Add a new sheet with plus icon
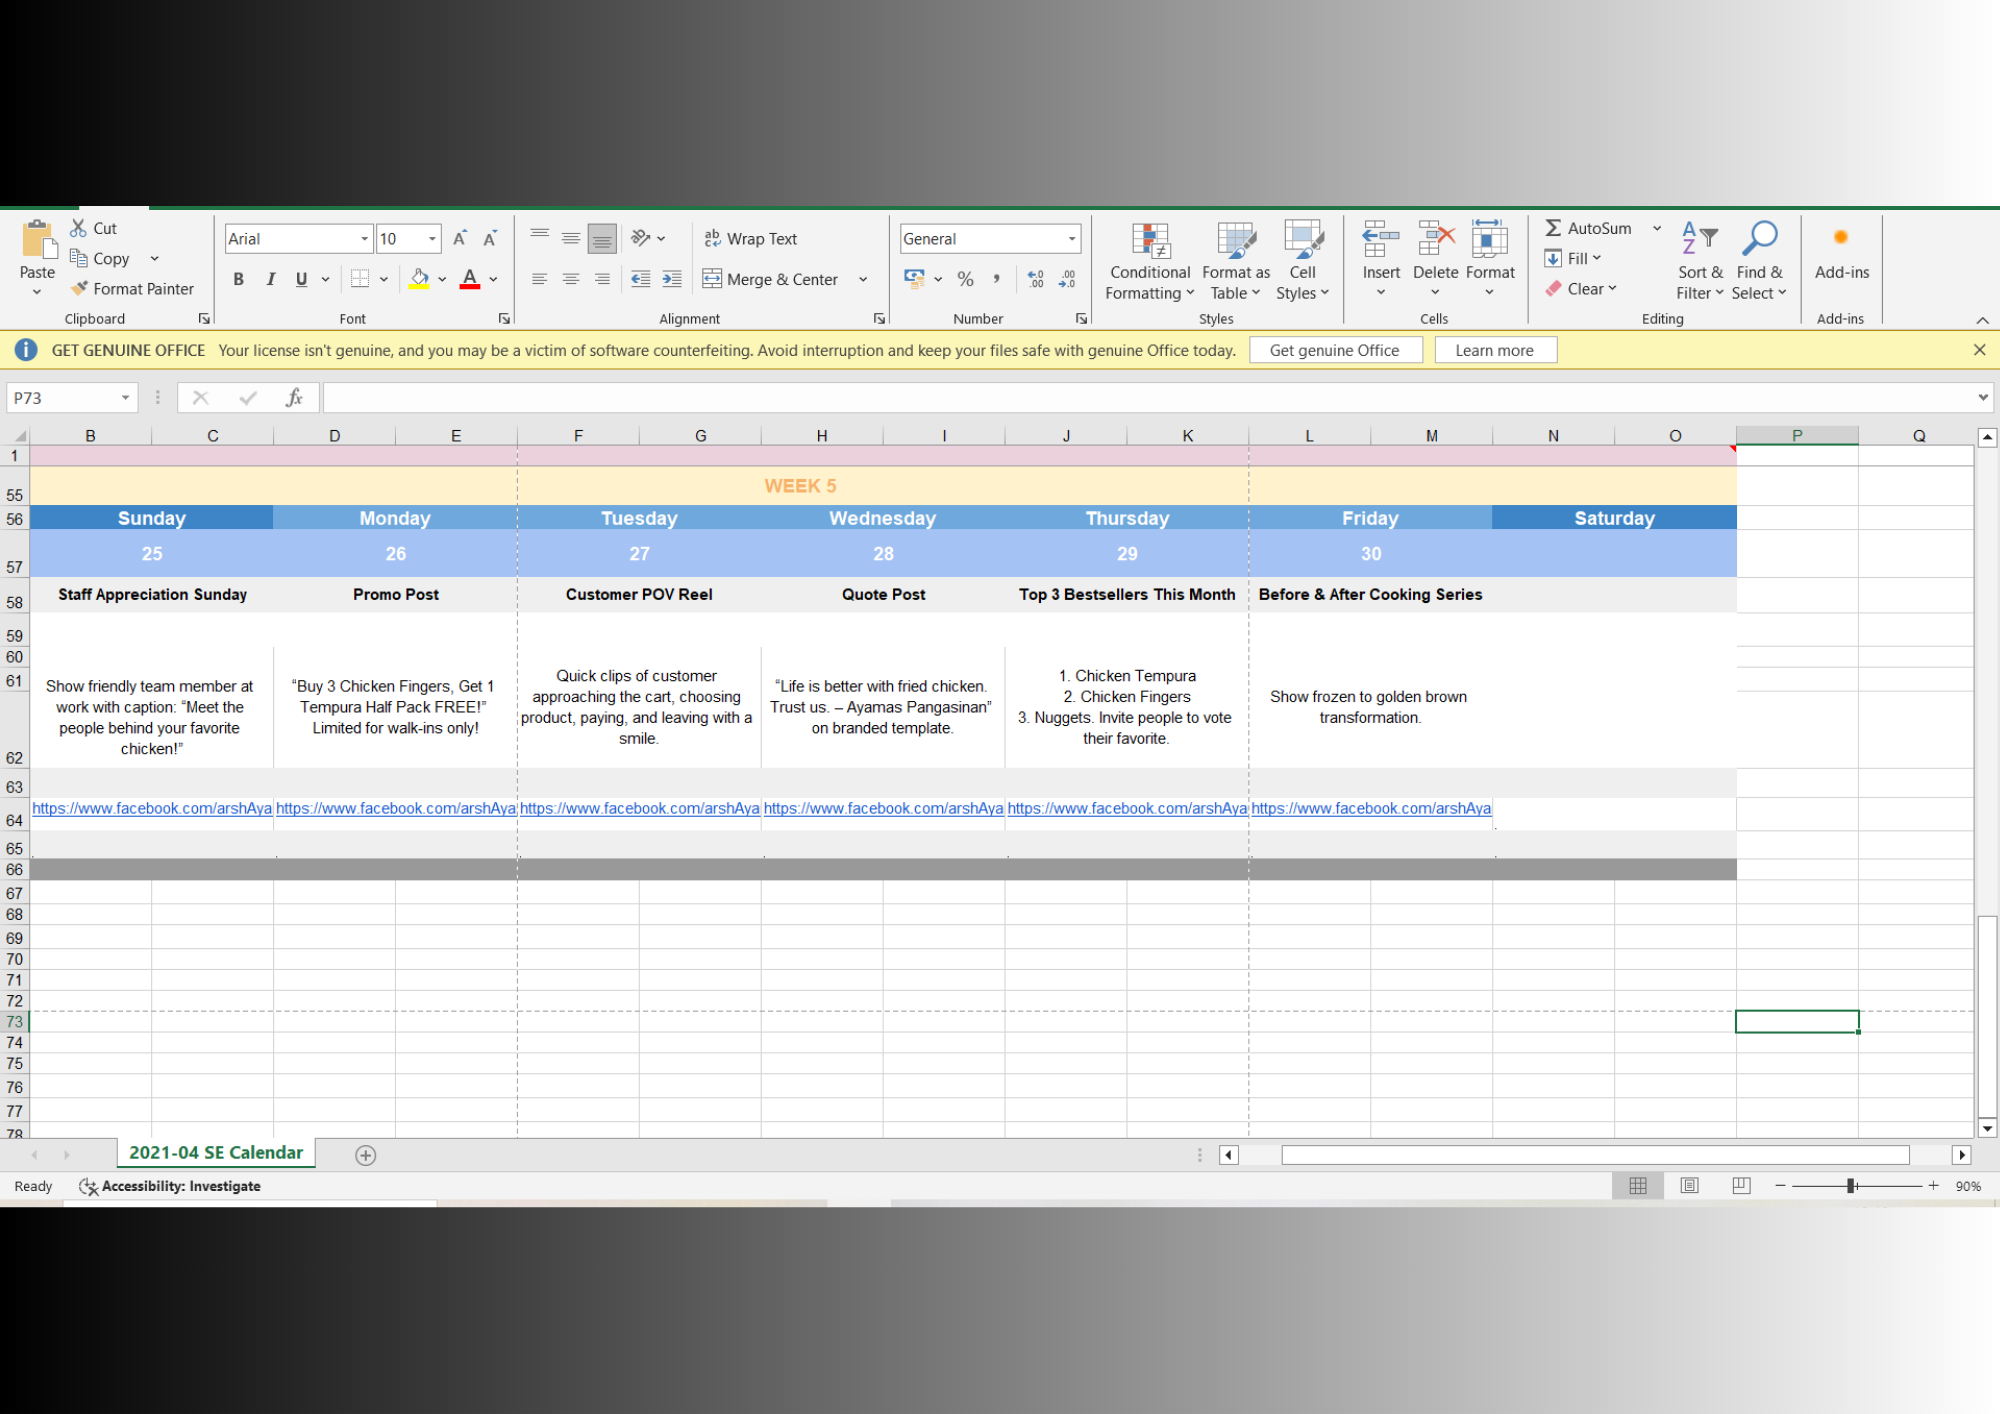 tap(366, 1155)
